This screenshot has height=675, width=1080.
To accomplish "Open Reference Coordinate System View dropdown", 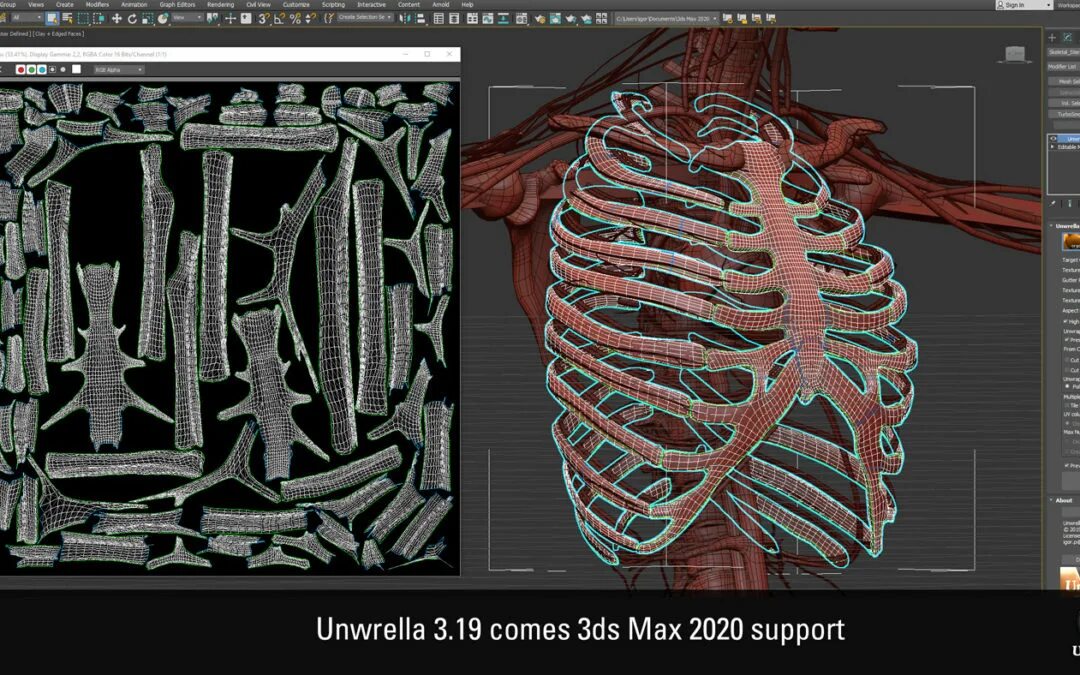I will pyautogui.click(x=188, y=19).
